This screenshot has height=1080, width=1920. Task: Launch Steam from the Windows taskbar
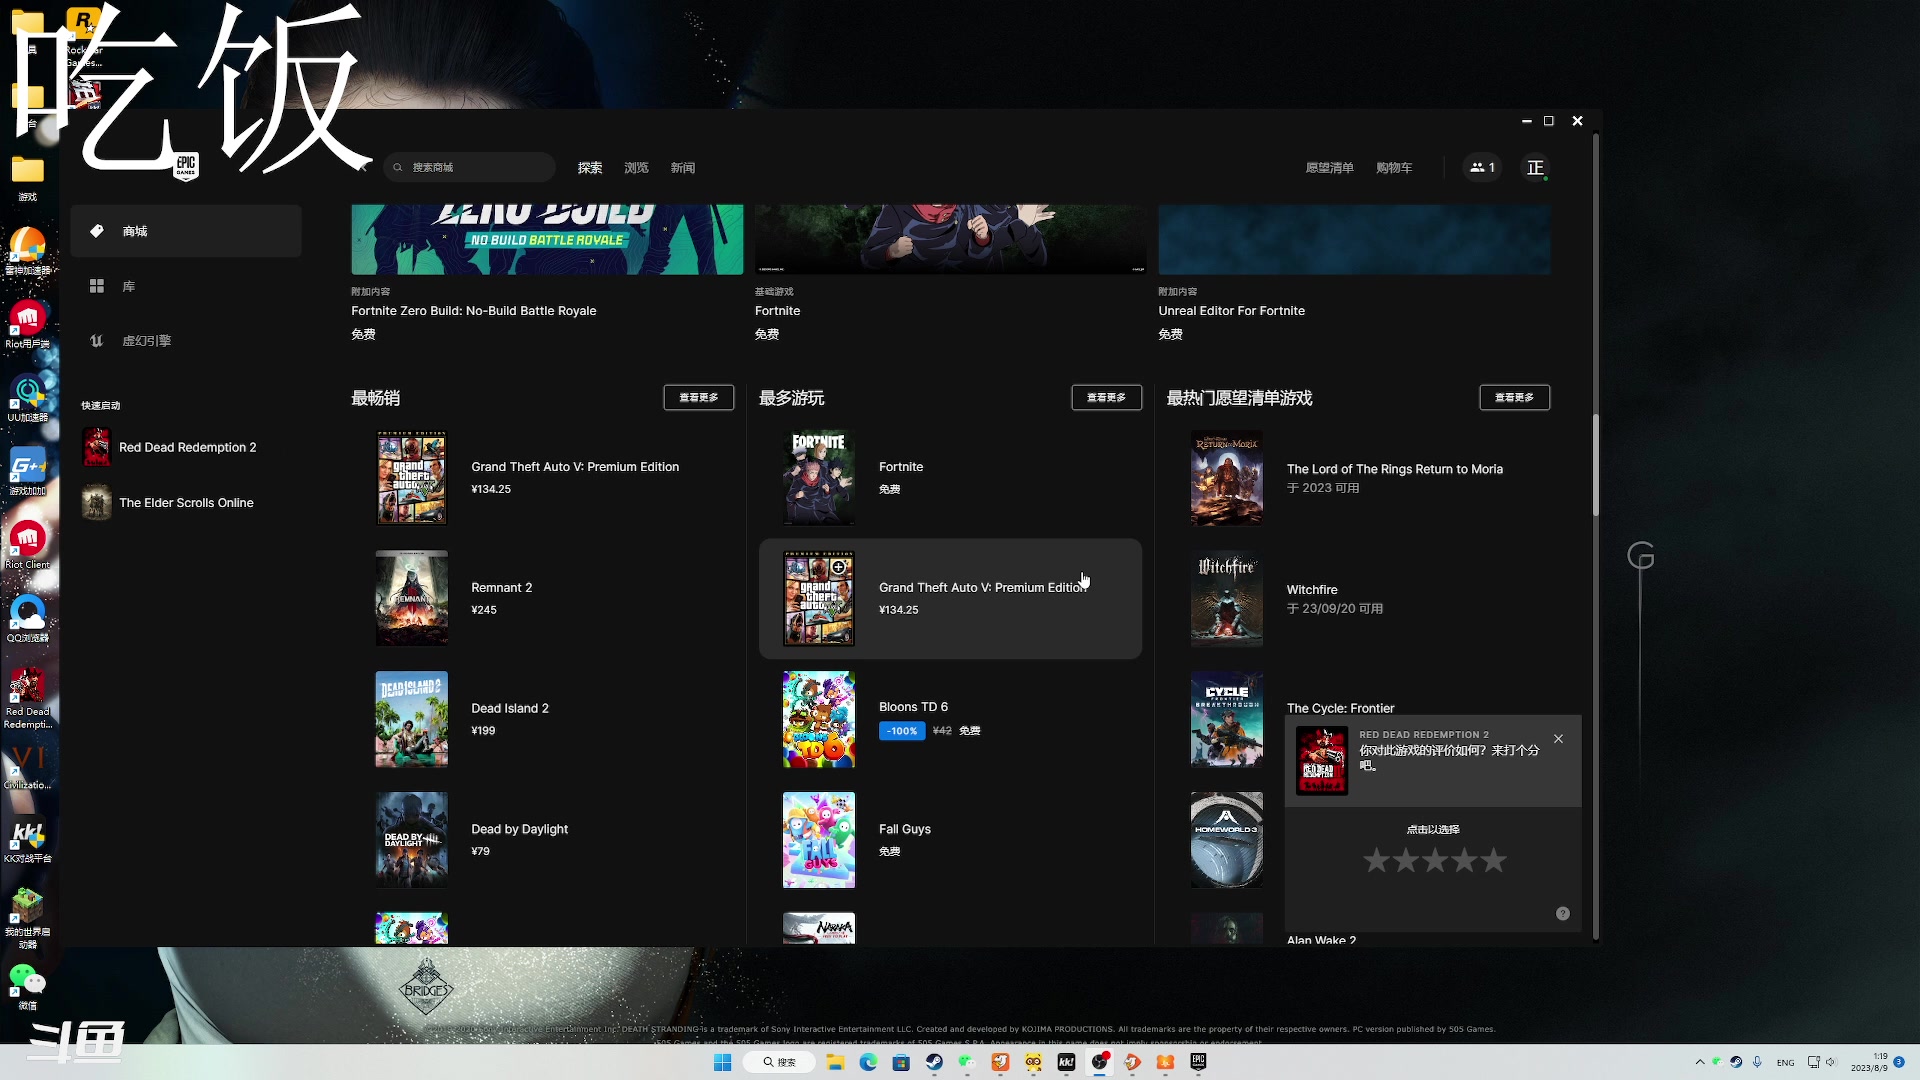[934, 1062]
